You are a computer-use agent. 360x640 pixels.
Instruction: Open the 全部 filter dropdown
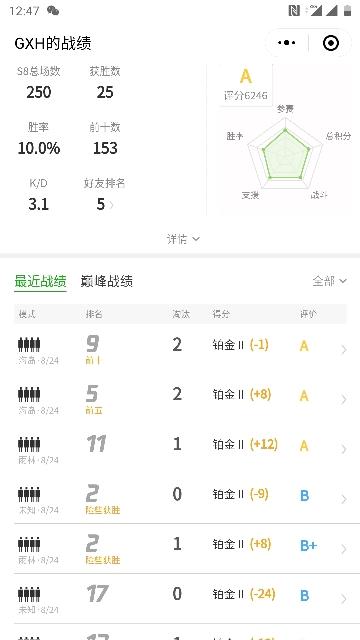329,281
